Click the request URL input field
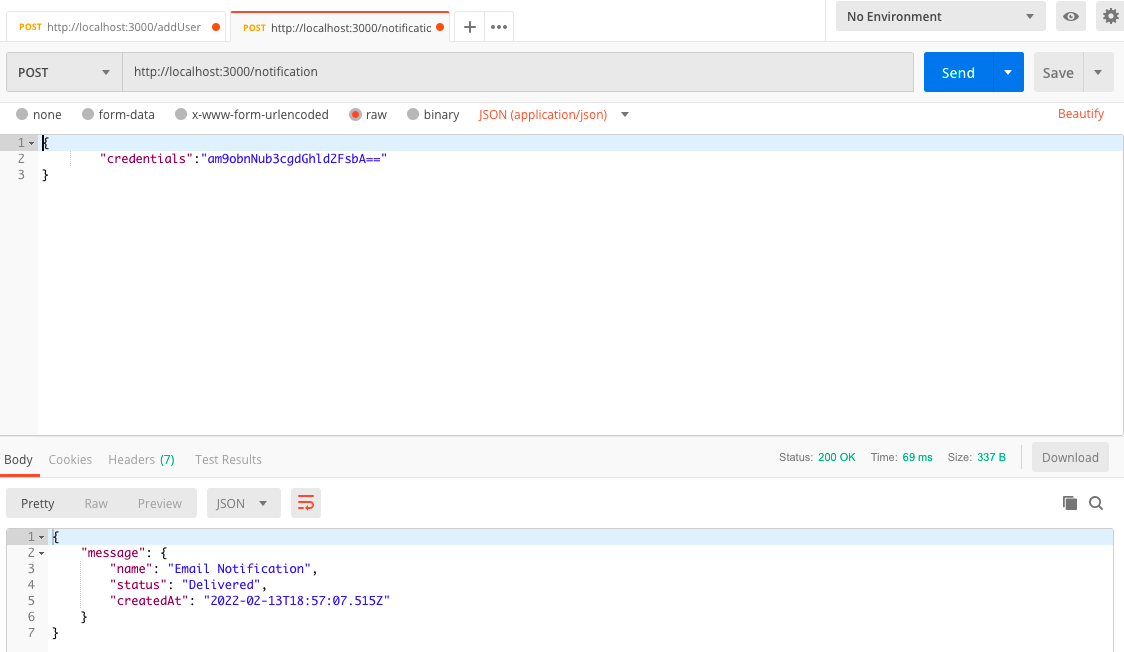Viewport: 1124px width, 652px height. coord(518,72)
